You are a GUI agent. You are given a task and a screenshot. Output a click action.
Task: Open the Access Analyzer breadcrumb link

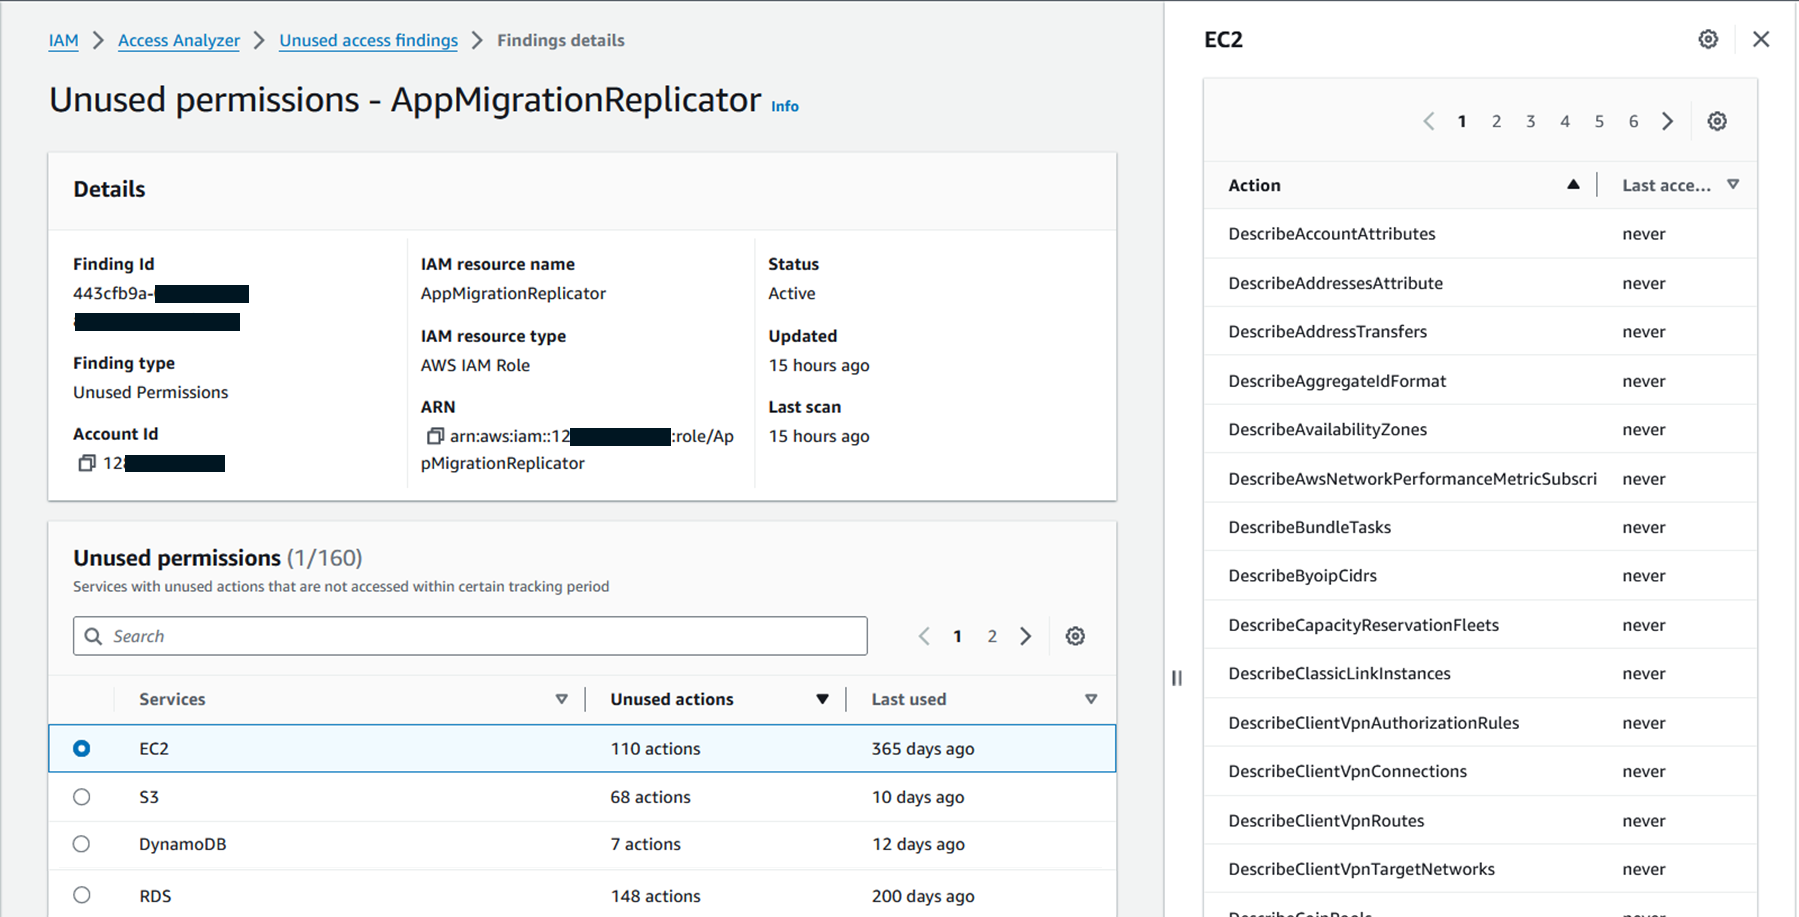179,40
